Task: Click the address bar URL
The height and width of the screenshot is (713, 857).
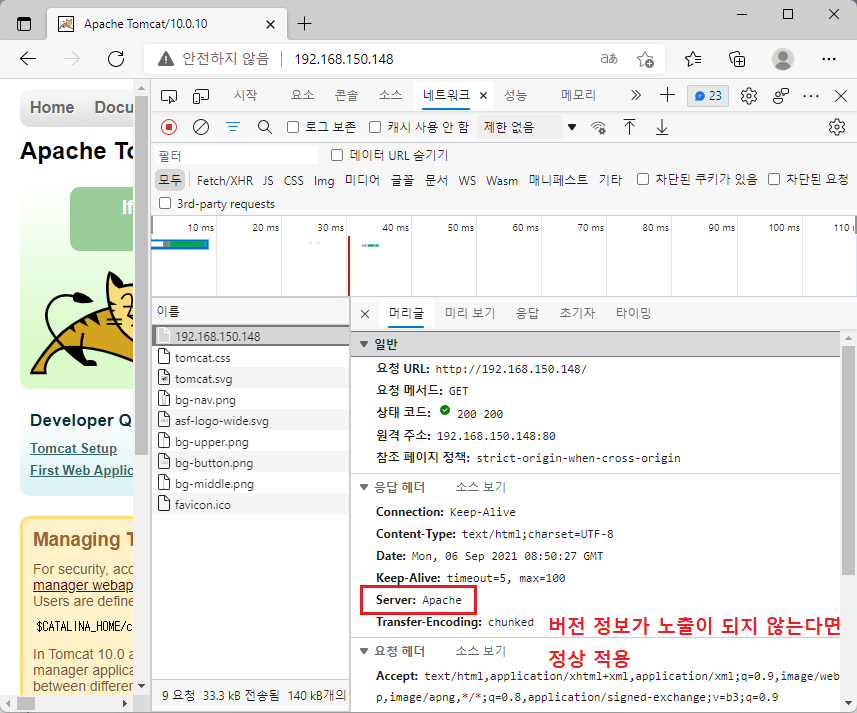Action: click(344, 58)
